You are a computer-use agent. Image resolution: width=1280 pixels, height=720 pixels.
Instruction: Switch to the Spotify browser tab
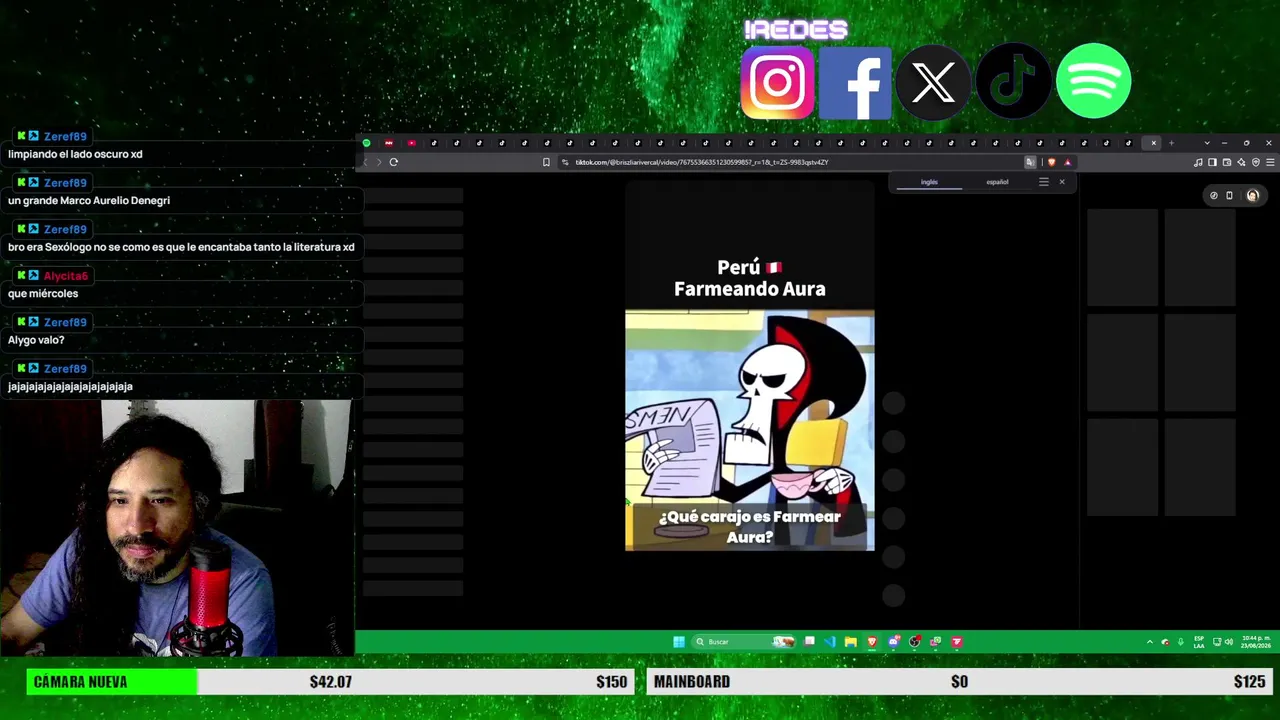point(366,143)
